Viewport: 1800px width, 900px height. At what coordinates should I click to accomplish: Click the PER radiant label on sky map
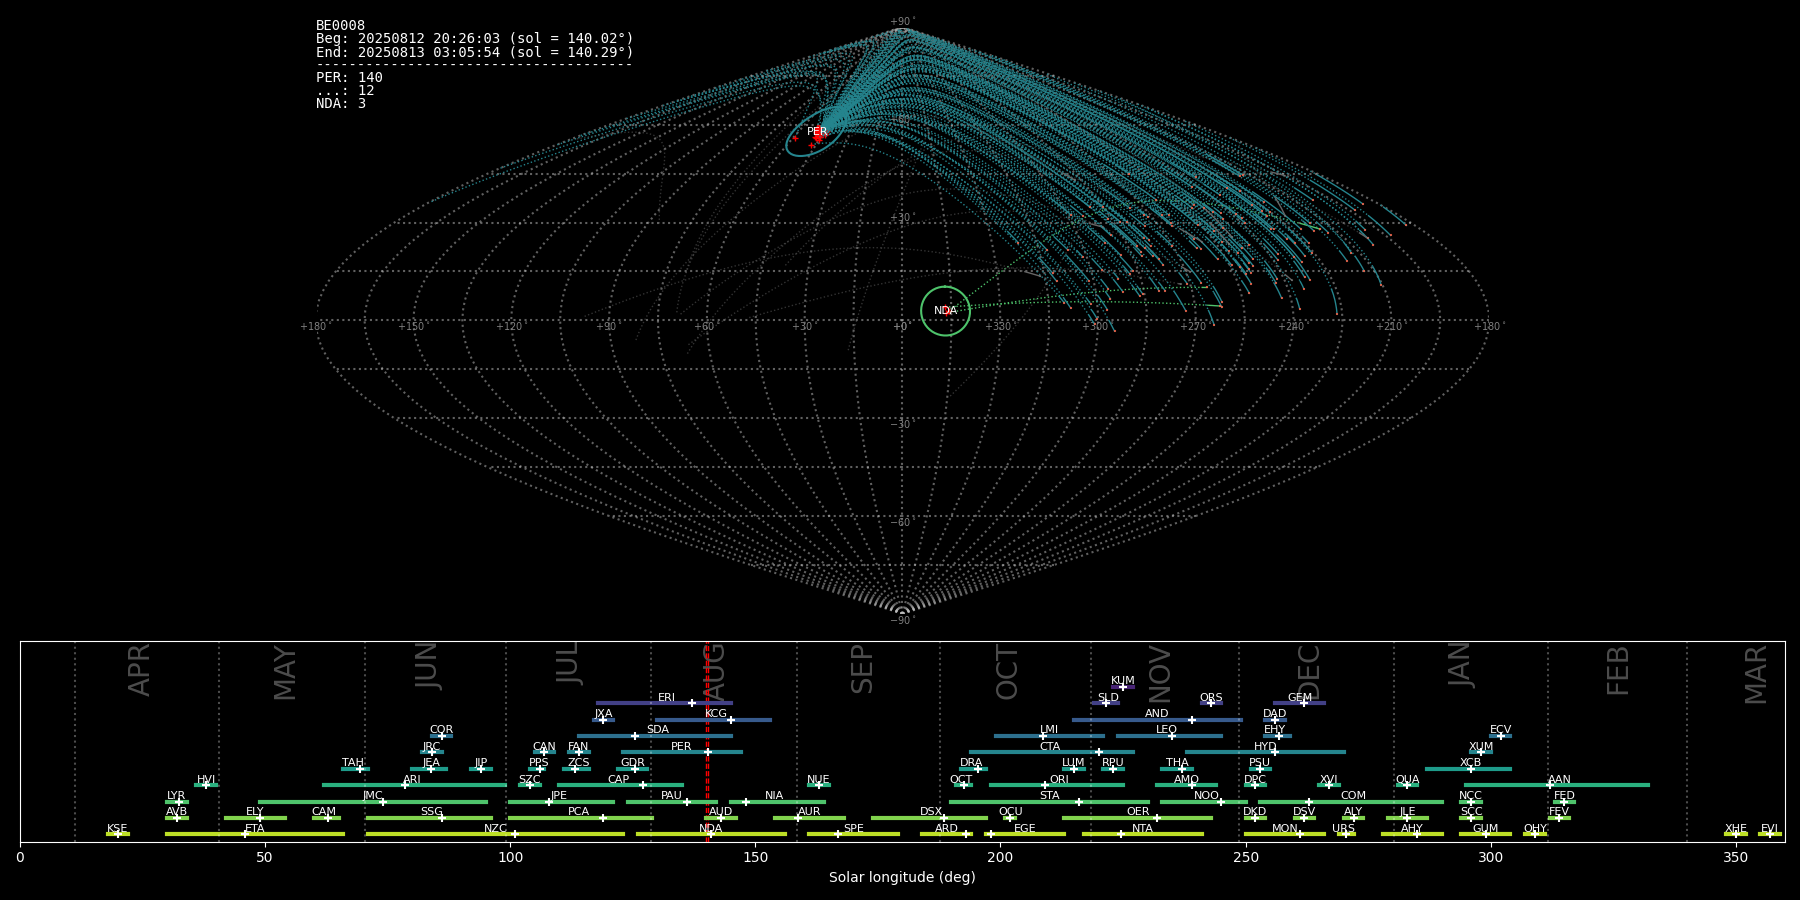[817, 132]
